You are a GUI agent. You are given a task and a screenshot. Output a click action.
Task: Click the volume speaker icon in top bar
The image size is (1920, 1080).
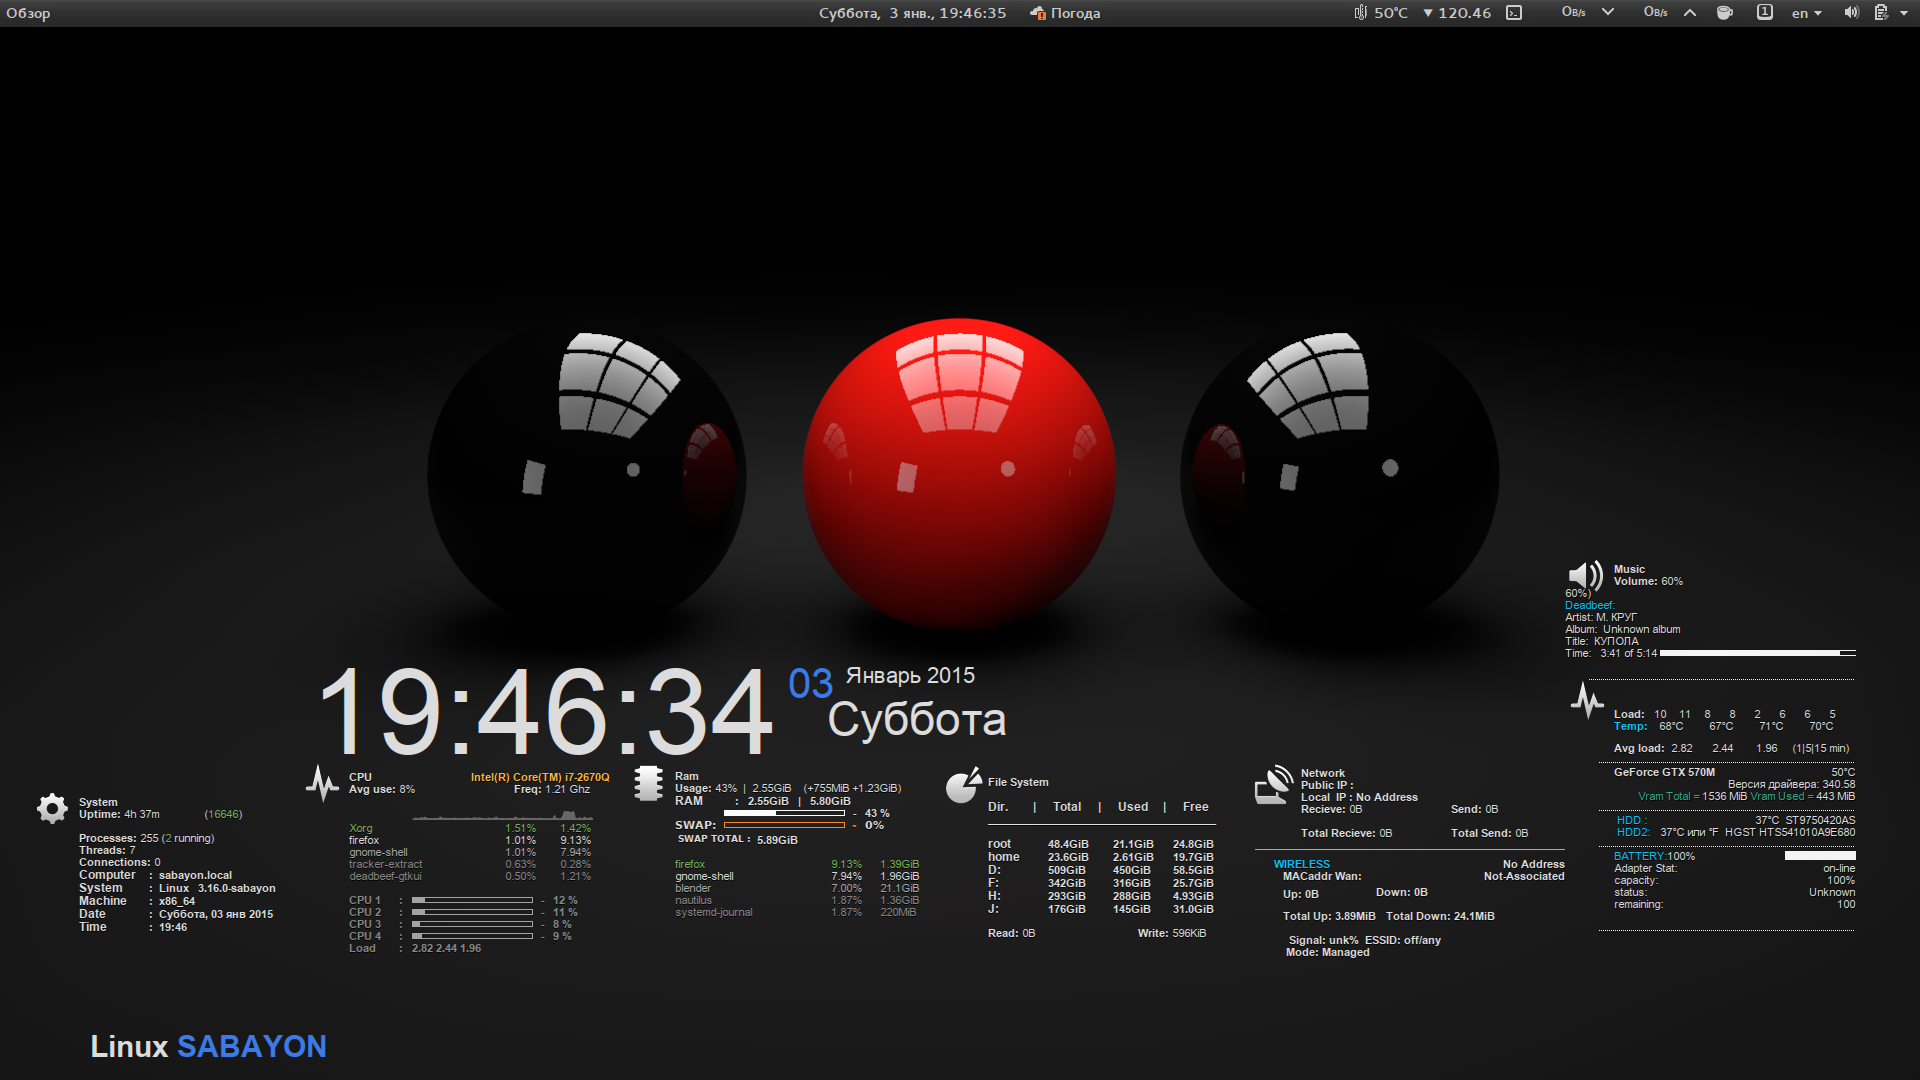pos(1851,13)
